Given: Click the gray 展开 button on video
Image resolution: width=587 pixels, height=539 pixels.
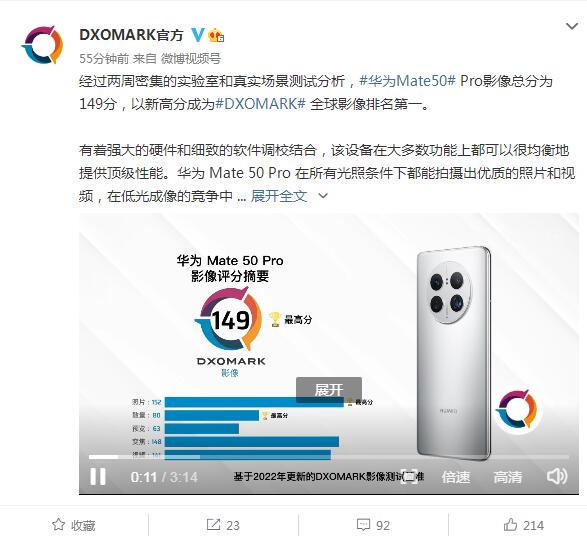Looking at the screenshot, I should [329, 390].
